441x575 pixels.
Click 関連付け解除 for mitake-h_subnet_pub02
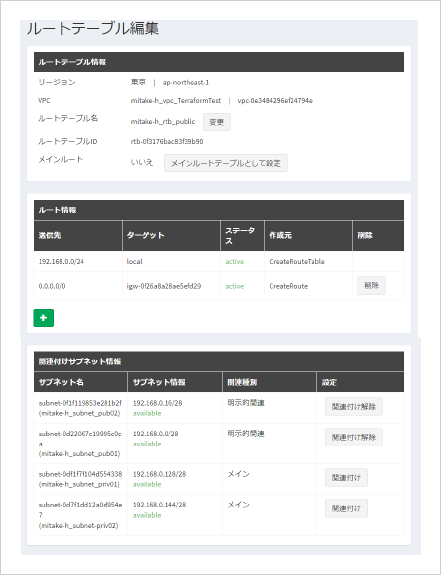pos(354,406)
